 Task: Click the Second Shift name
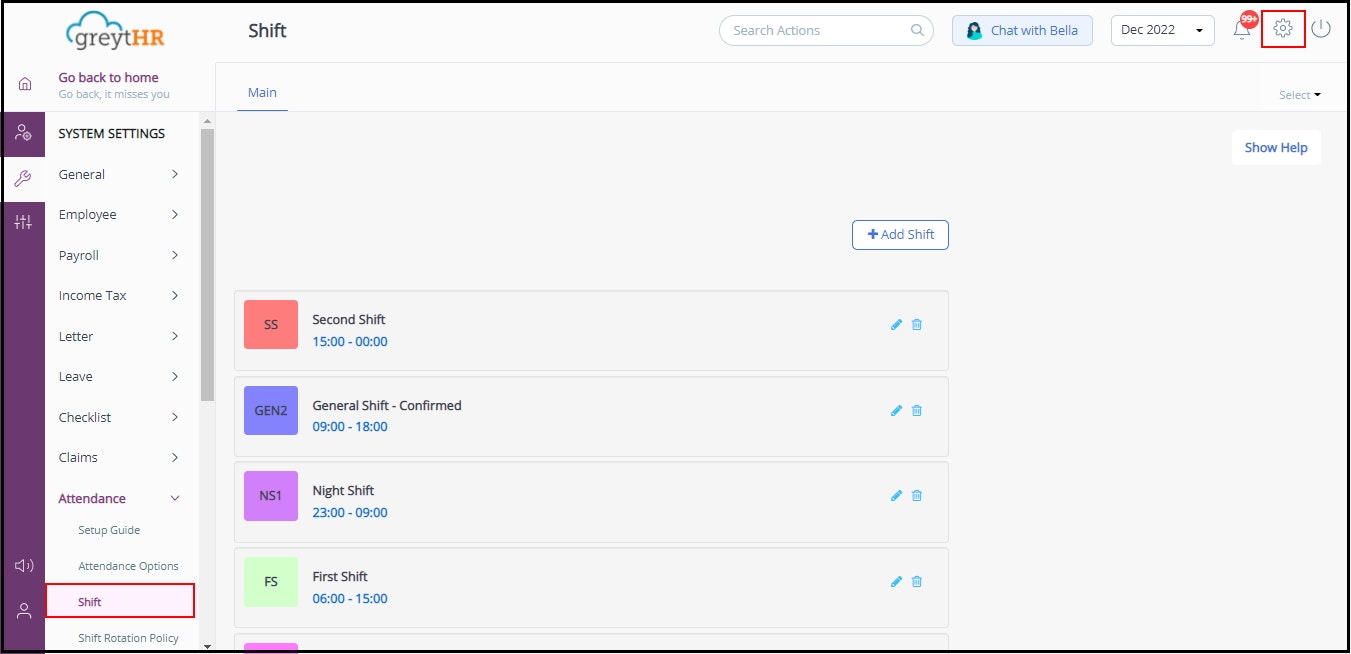pos(349,320)
